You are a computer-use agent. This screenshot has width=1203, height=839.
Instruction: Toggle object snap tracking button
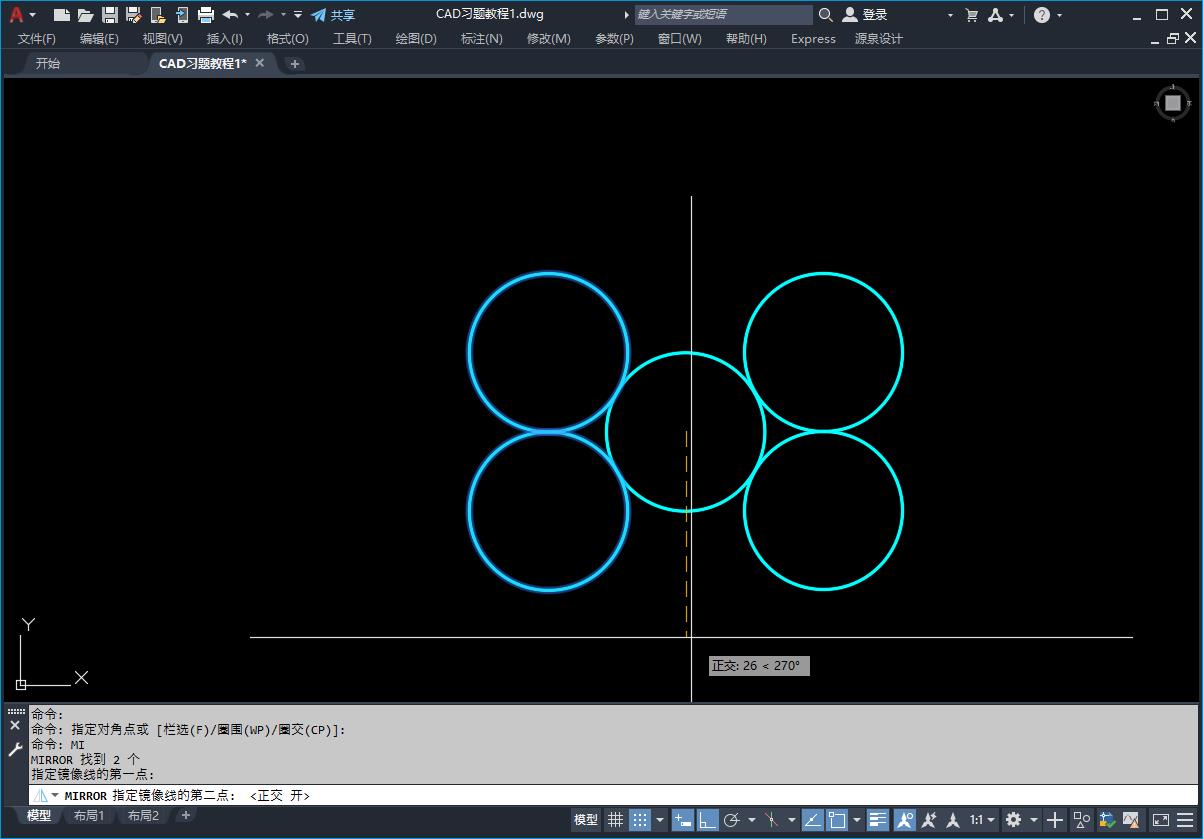[812, 820]
